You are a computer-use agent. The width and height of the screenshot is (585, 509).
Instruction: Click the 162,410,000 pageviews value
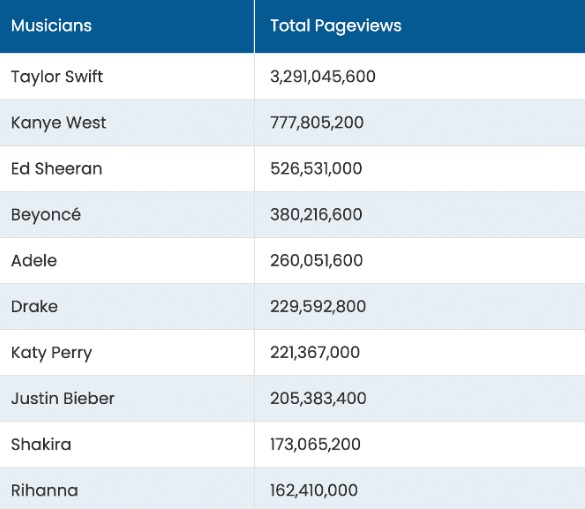(x=314, y=490)
